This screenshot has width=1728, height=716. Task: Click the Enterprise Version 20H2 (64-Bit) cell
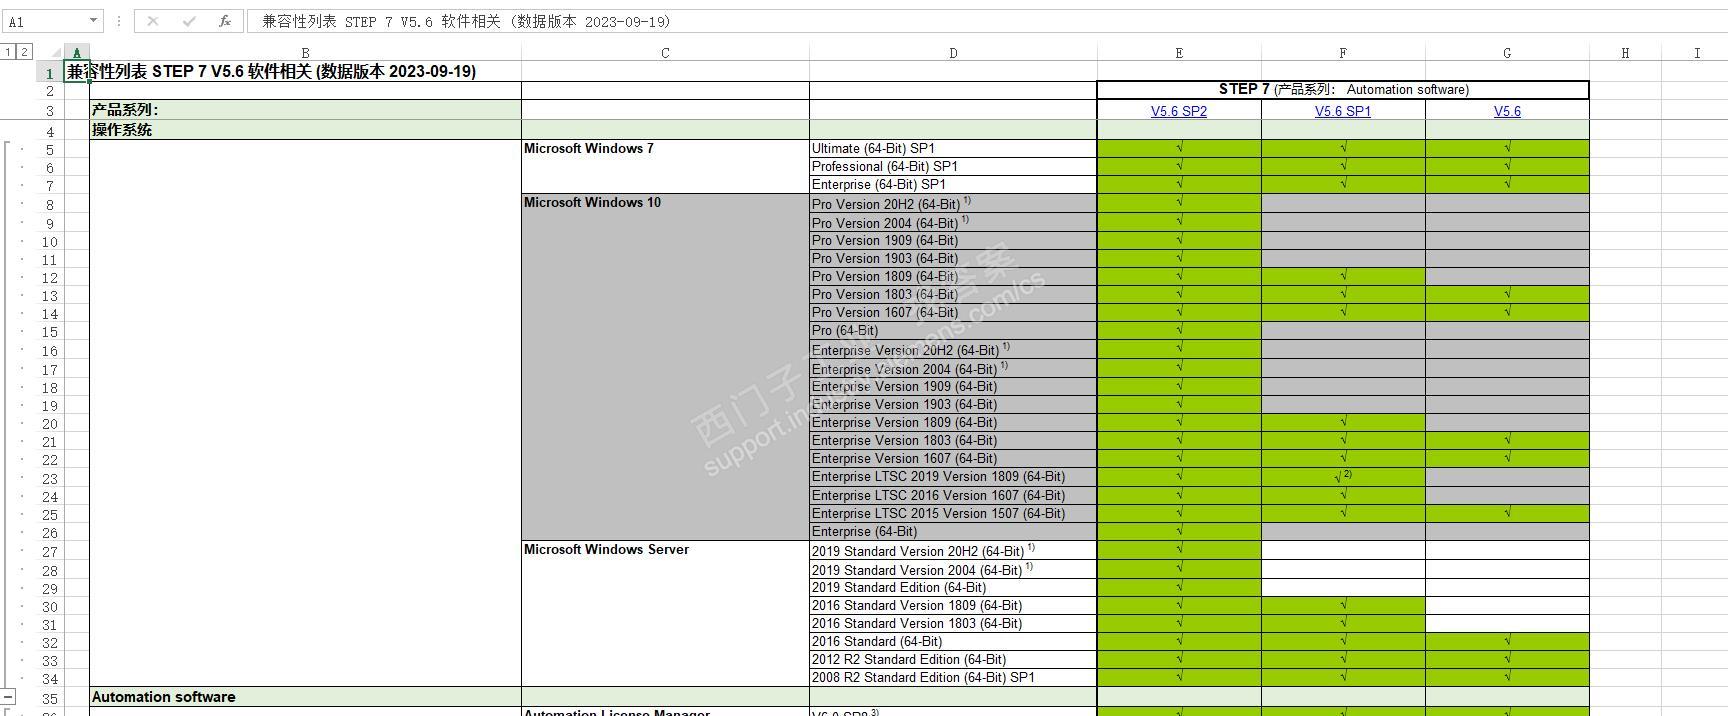(x=953, y=350)
